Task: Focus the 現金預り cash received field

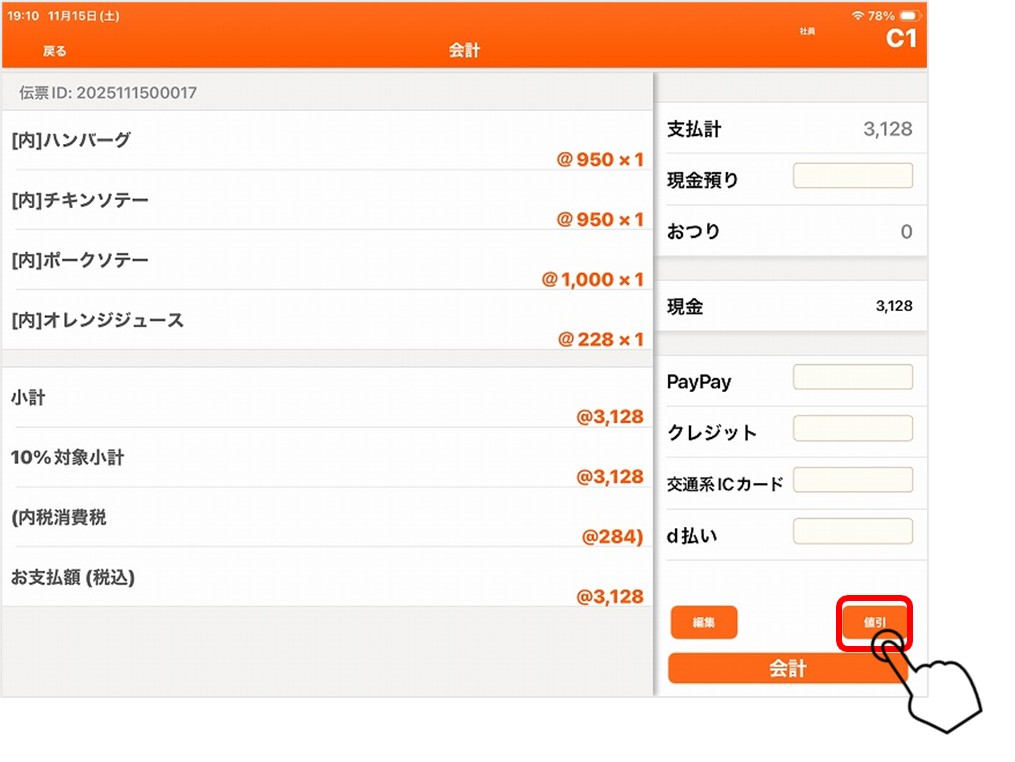Action: (852, 176)
